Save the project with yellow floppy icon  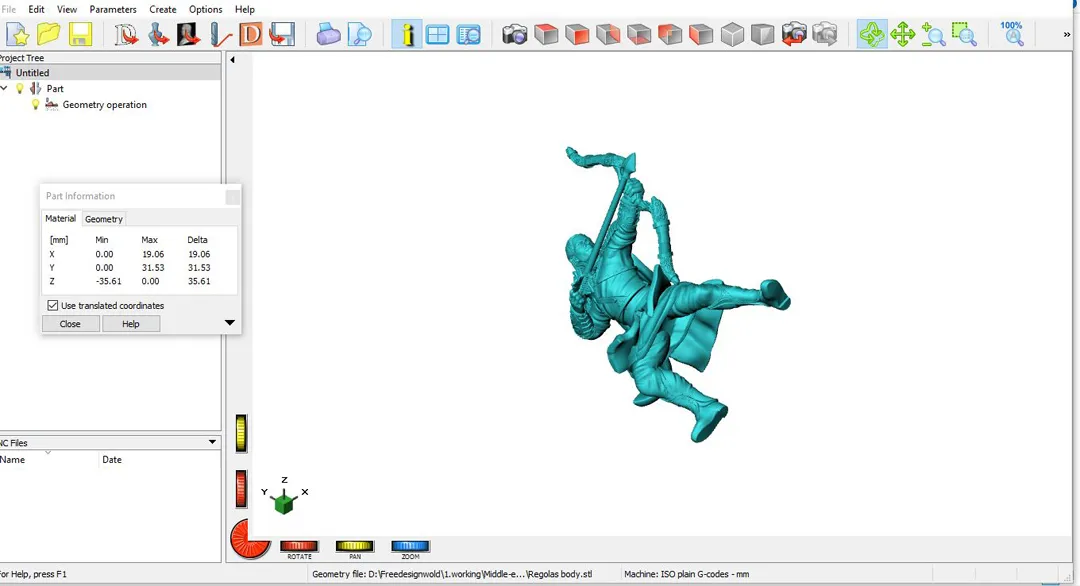(80, 34)
